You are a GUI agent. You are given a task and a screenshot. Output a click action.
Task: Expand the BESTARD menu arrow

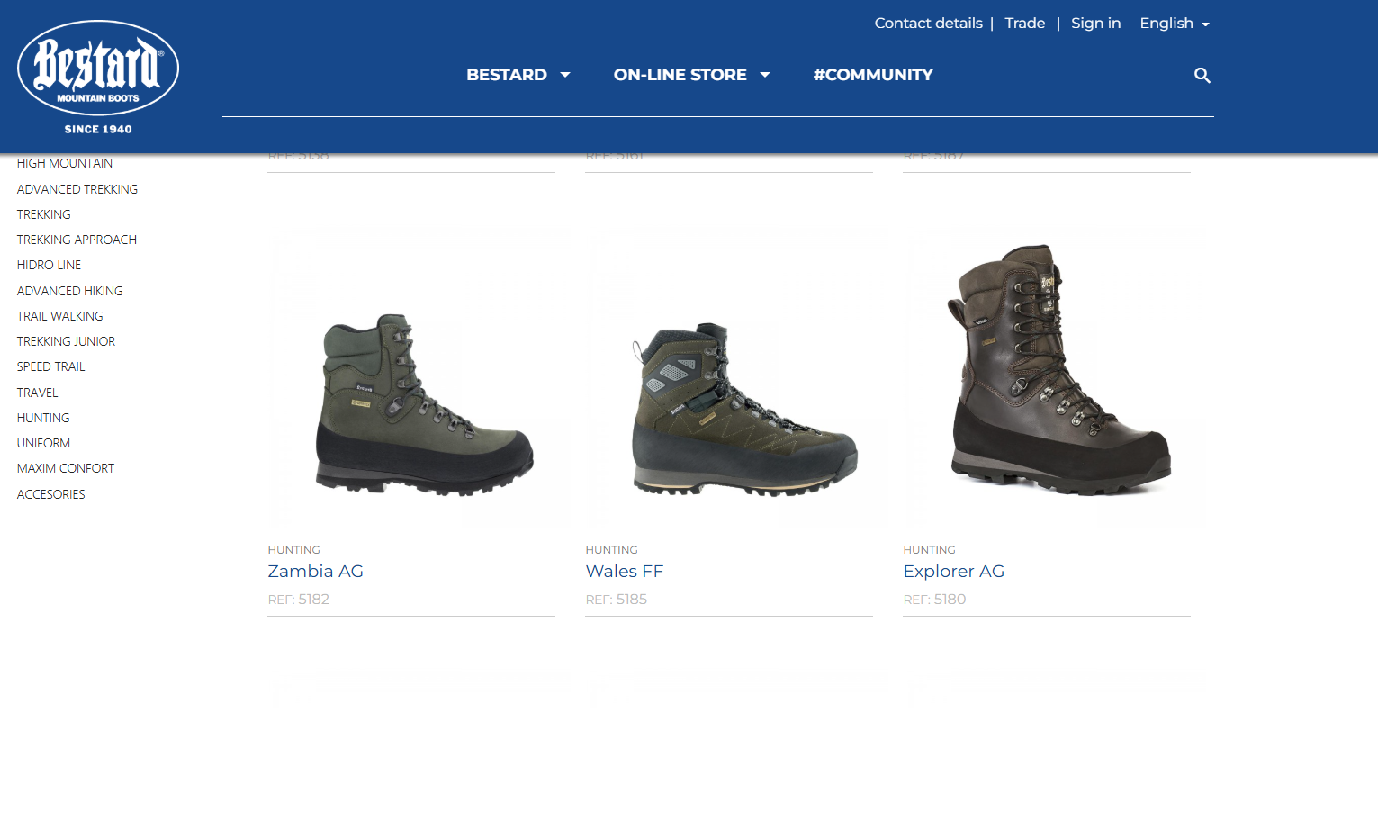pyautogui.click(x=565, y=75)
